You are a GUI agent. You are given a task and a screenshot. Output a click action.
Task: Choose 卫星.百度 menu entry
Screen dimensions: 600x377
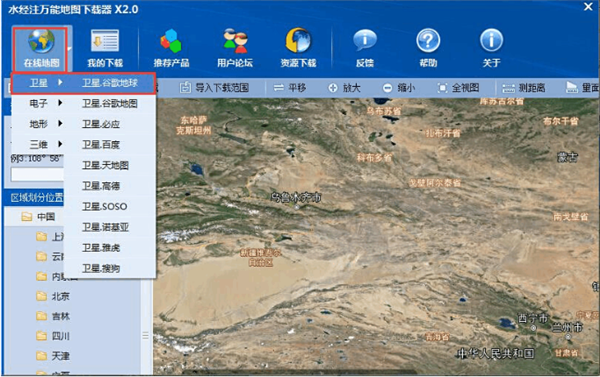tap(110, 145)
